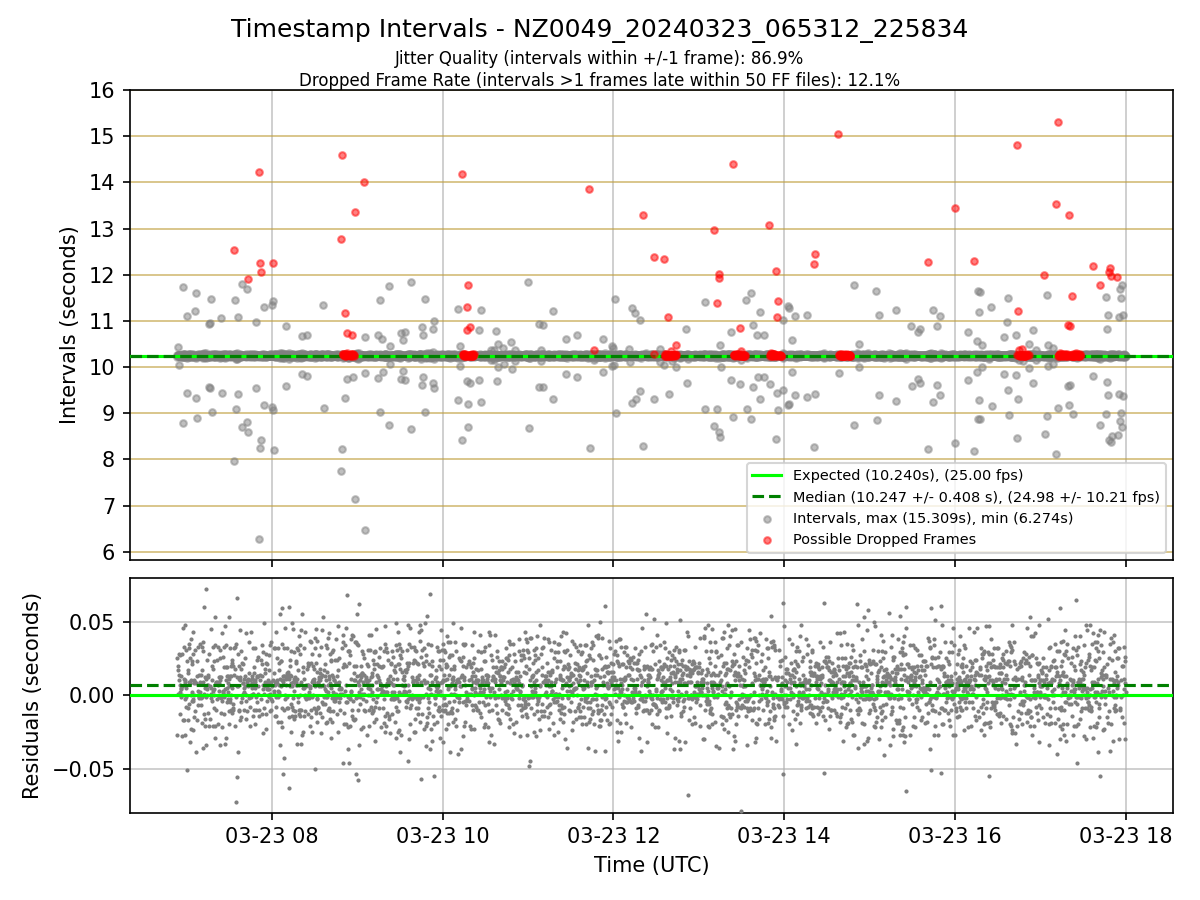Click the 'Residuals (seconds)' y-axis label
Viewport: 1200px width, 900px height.
pyautogui.click(x=32, y=696)
